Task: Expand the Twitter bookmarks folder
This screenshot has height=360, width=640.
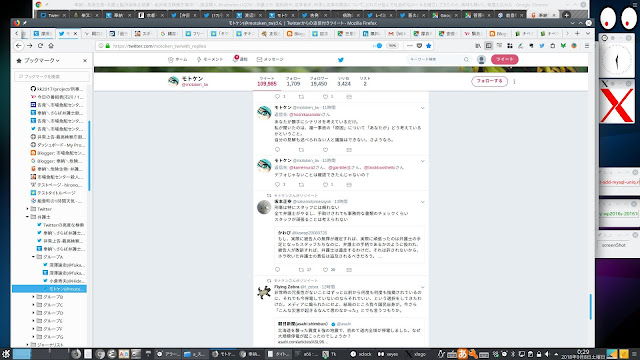Action: [27, 209]
